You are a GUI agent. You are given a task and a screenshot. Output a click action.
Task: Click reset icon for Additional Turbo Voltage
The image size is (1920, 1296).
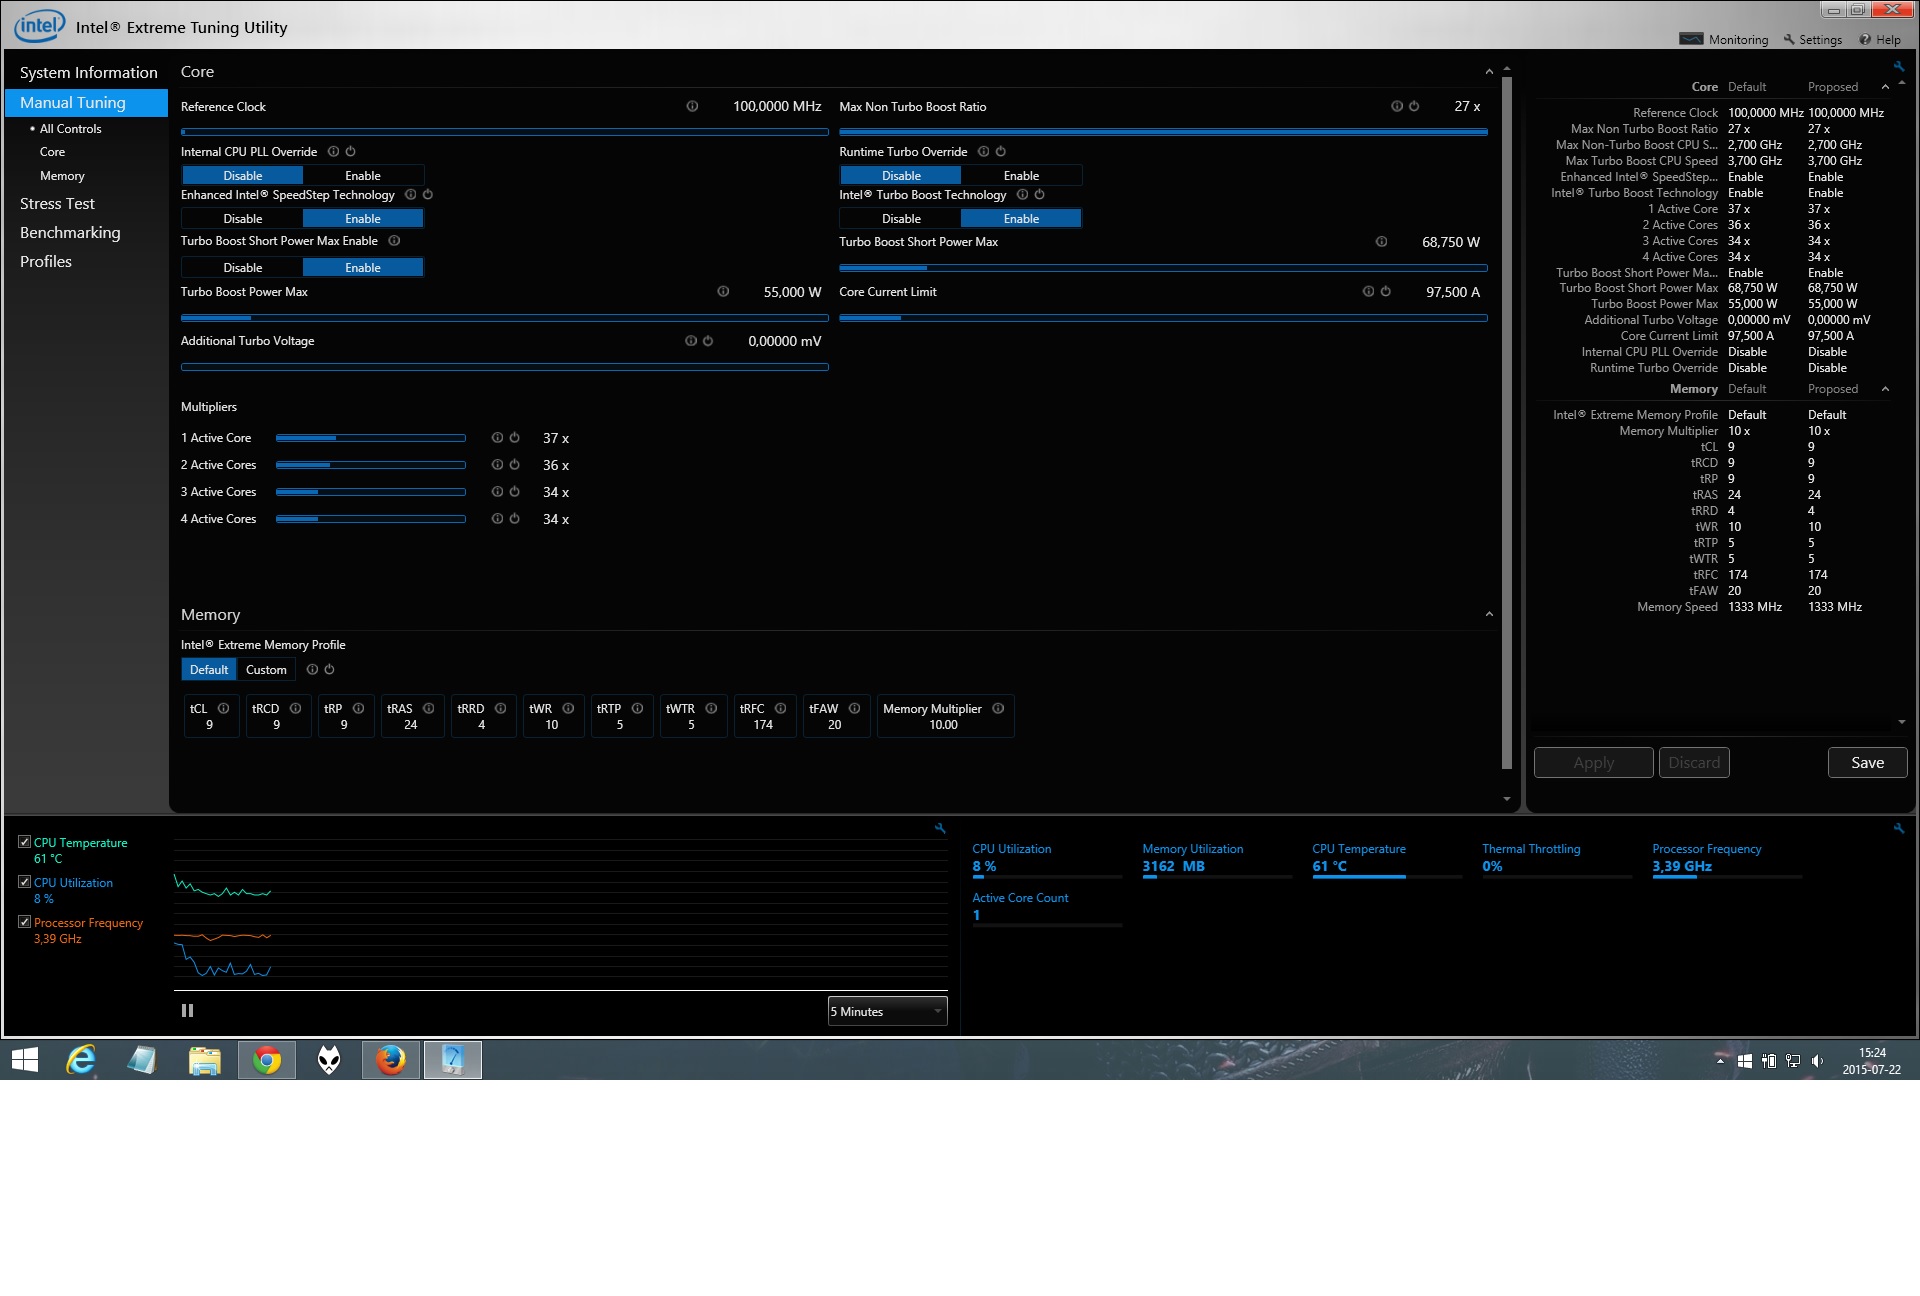tap(708, 341)
